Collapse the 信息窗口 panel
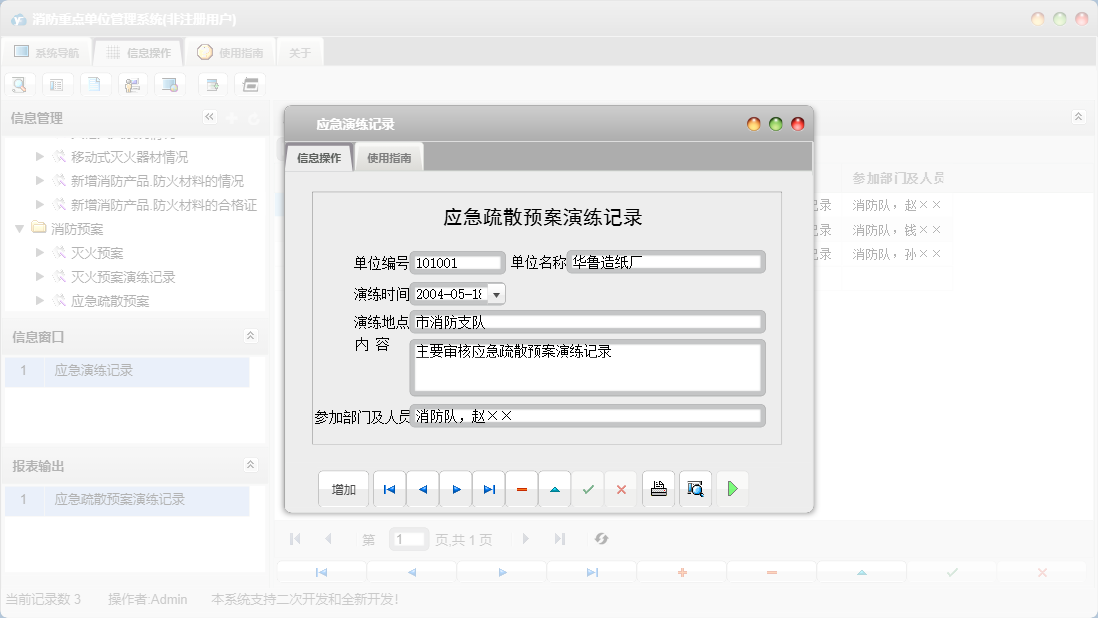Screen dimensions: 1098x618 click(250, 337)
